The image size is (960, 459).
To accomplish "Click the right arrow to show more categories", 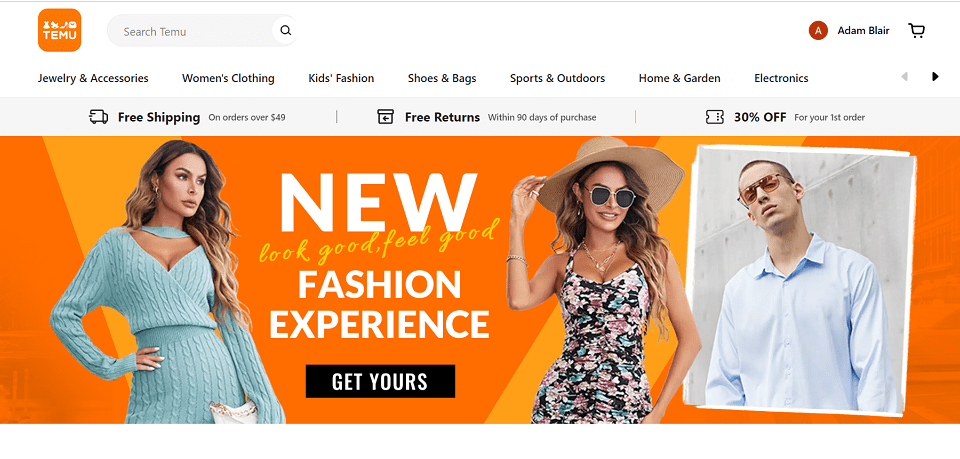I will tap(935, 76).
